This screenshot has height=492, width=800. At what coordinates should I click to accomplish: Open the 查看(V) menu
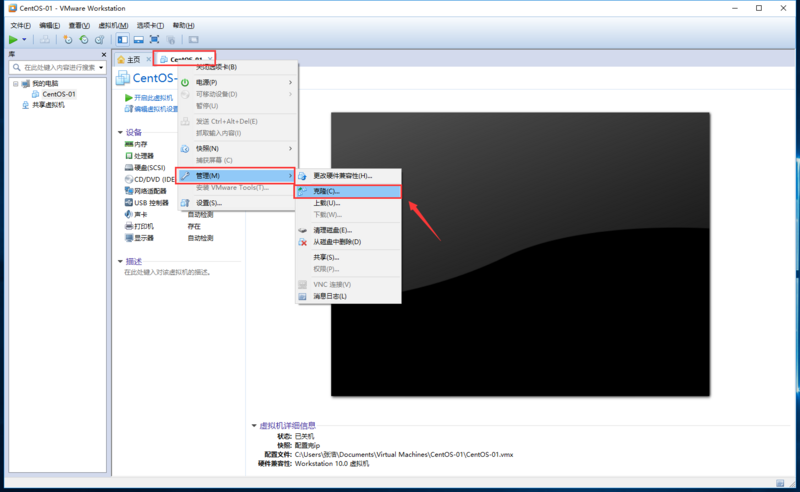79,25
